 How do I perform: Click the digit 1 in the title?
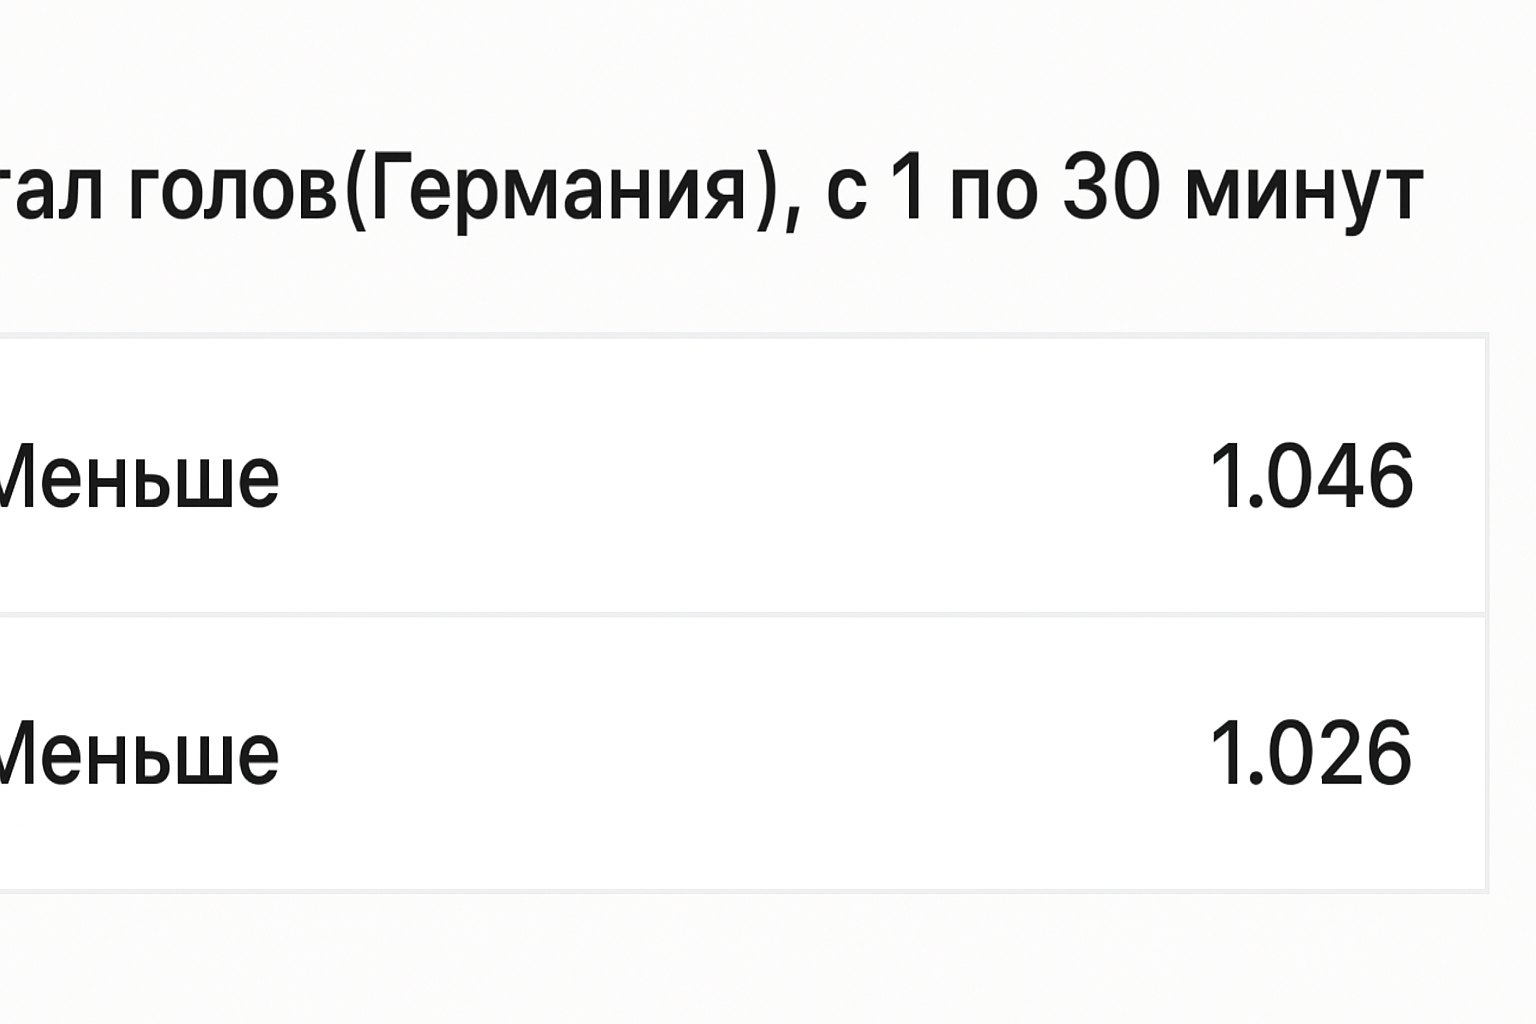click(x=908, y=190)
